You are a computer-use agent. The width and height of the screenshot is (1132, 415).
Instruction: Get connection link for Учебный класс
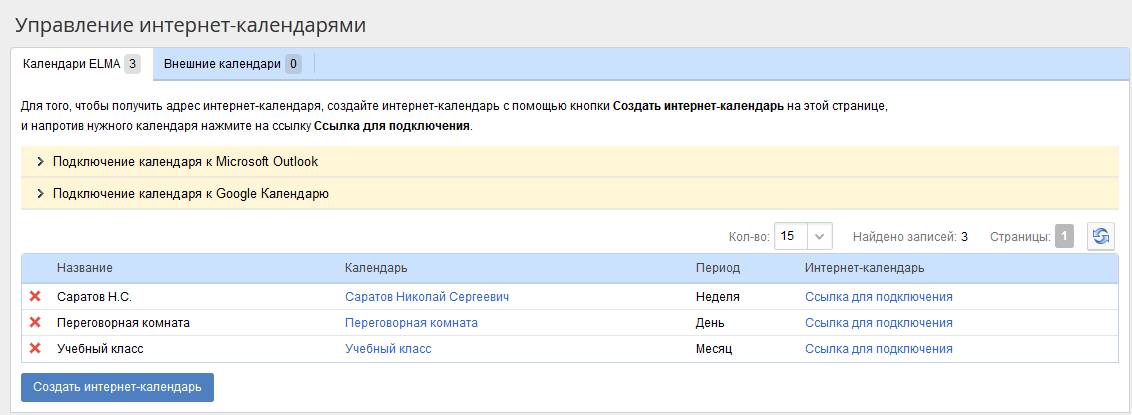pyautogui.click(x=878, y=349)
